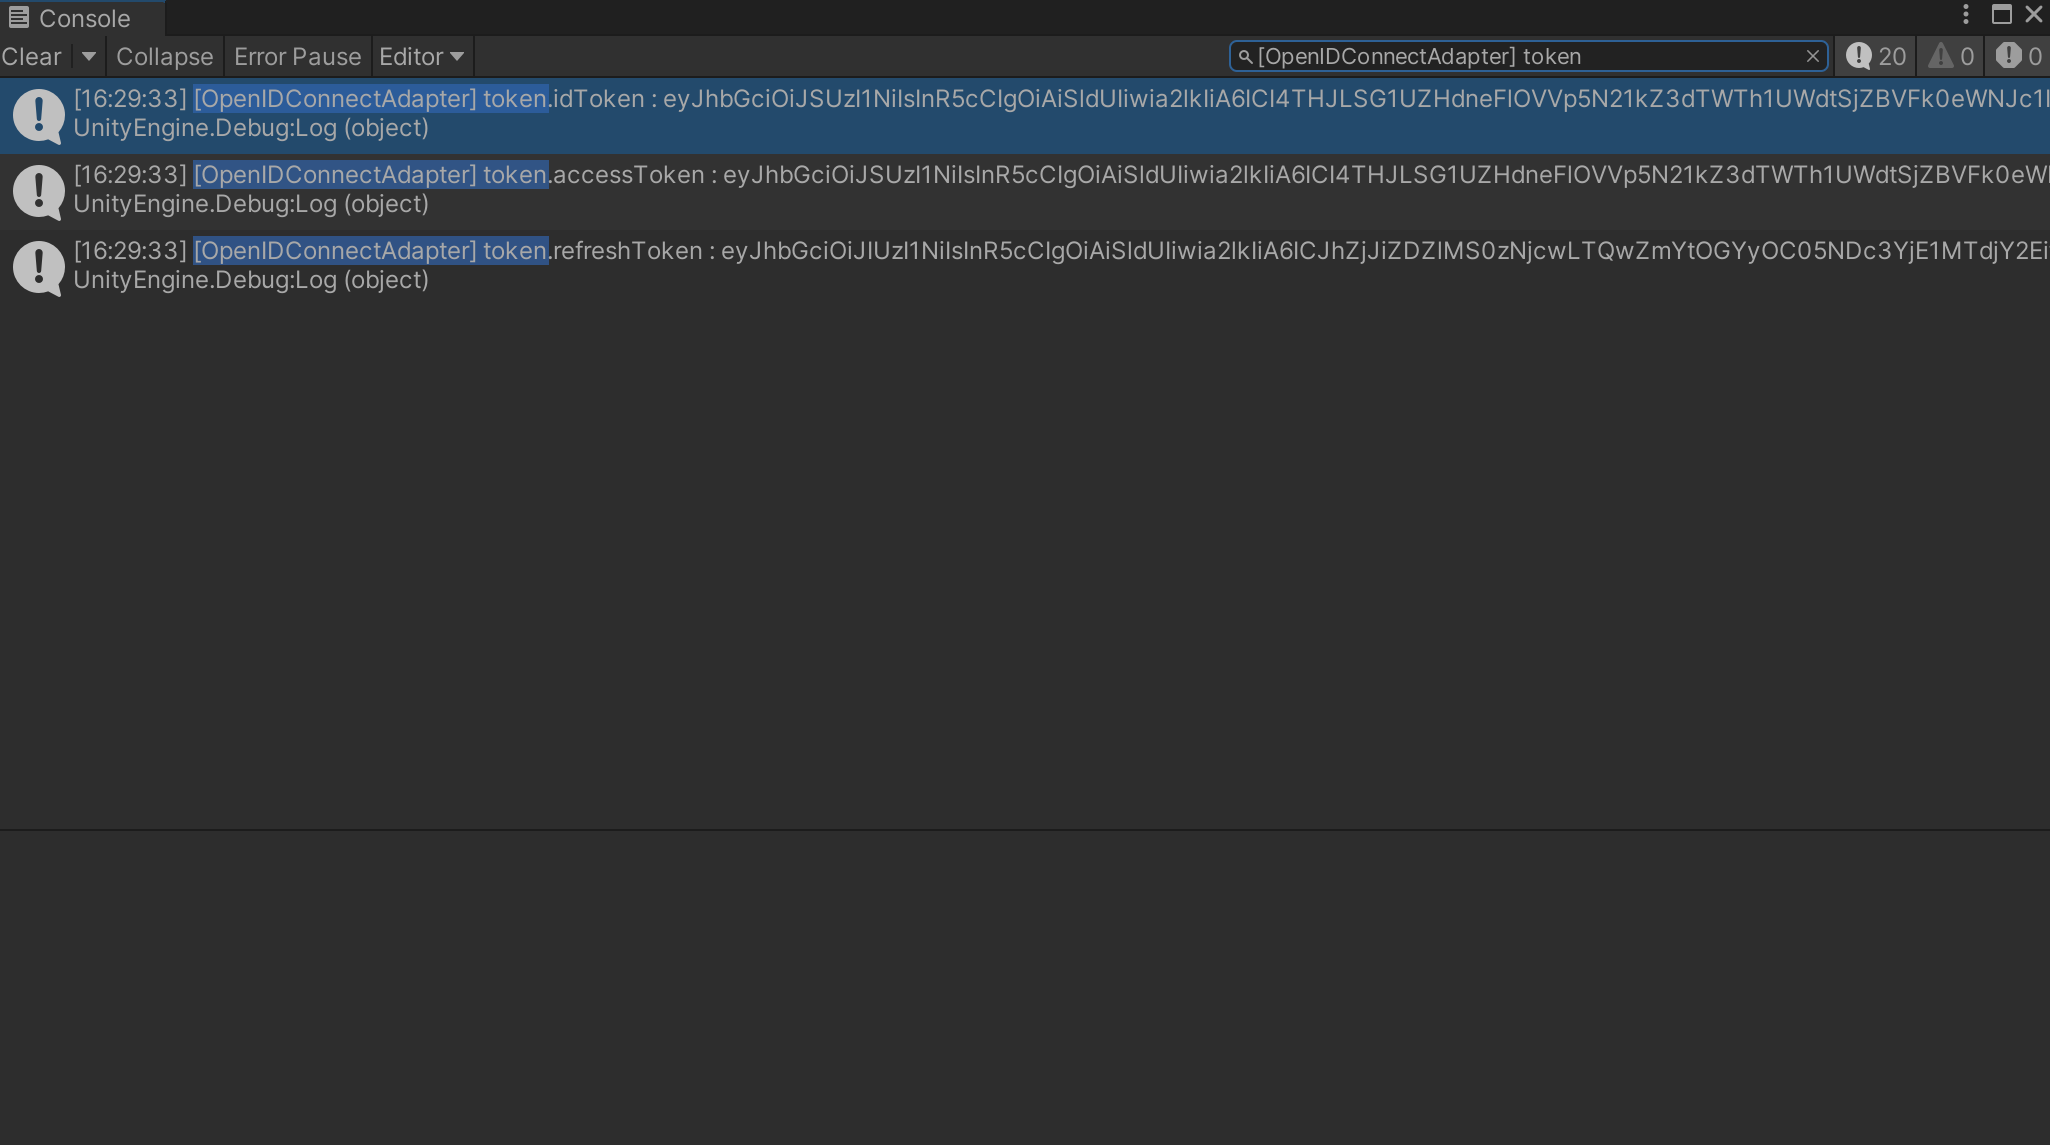Viewport: 2050px width, 1145px height.
Task: Select the accessToken log message row
Action: (1000, 190)
